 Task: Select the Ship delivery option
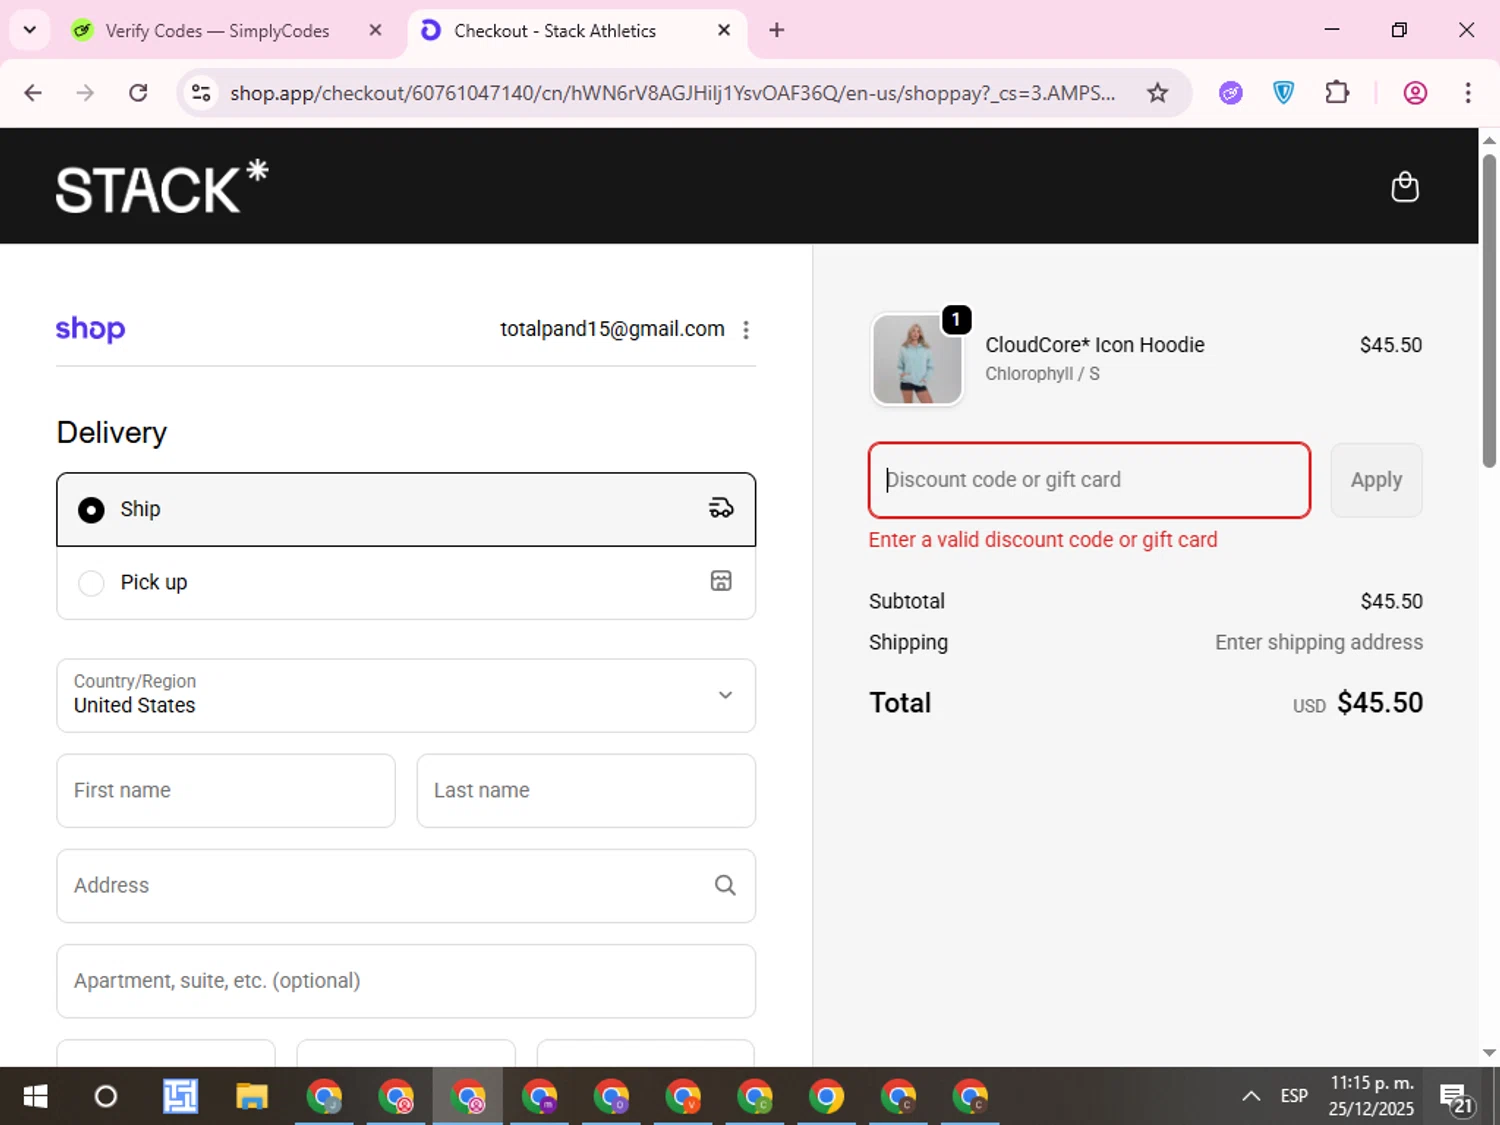click(x=406, y=509)
